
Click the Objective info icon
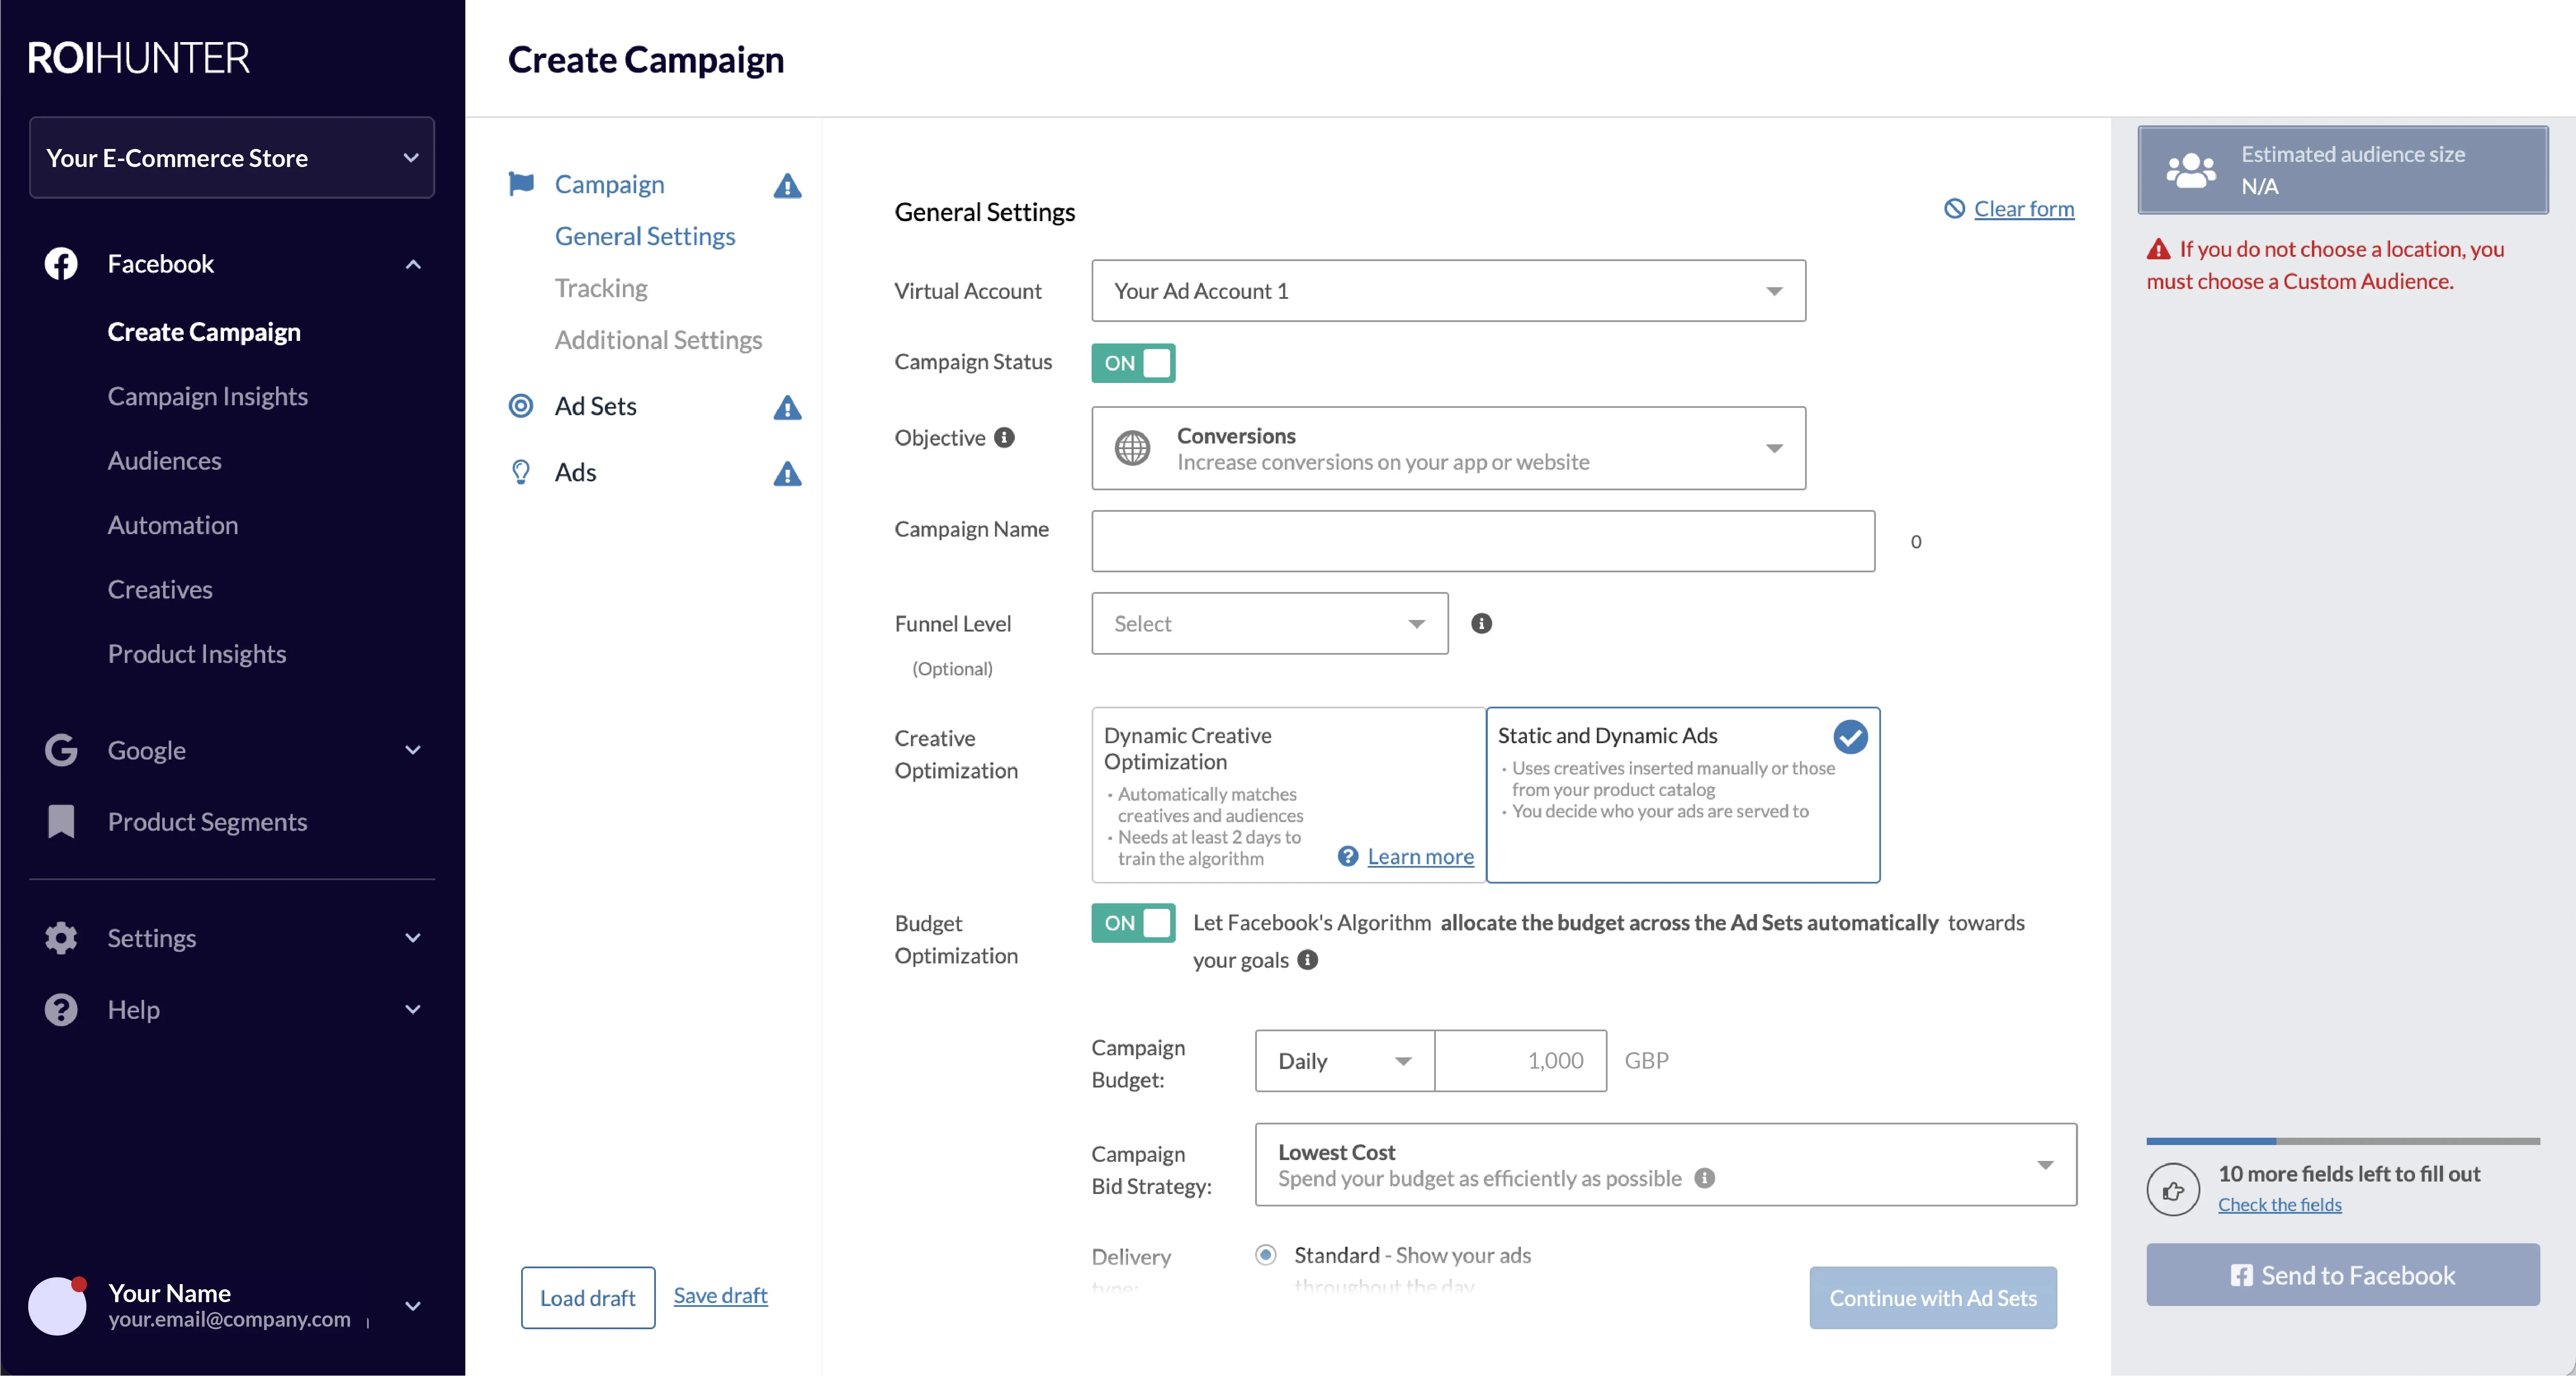point(1004,437)
